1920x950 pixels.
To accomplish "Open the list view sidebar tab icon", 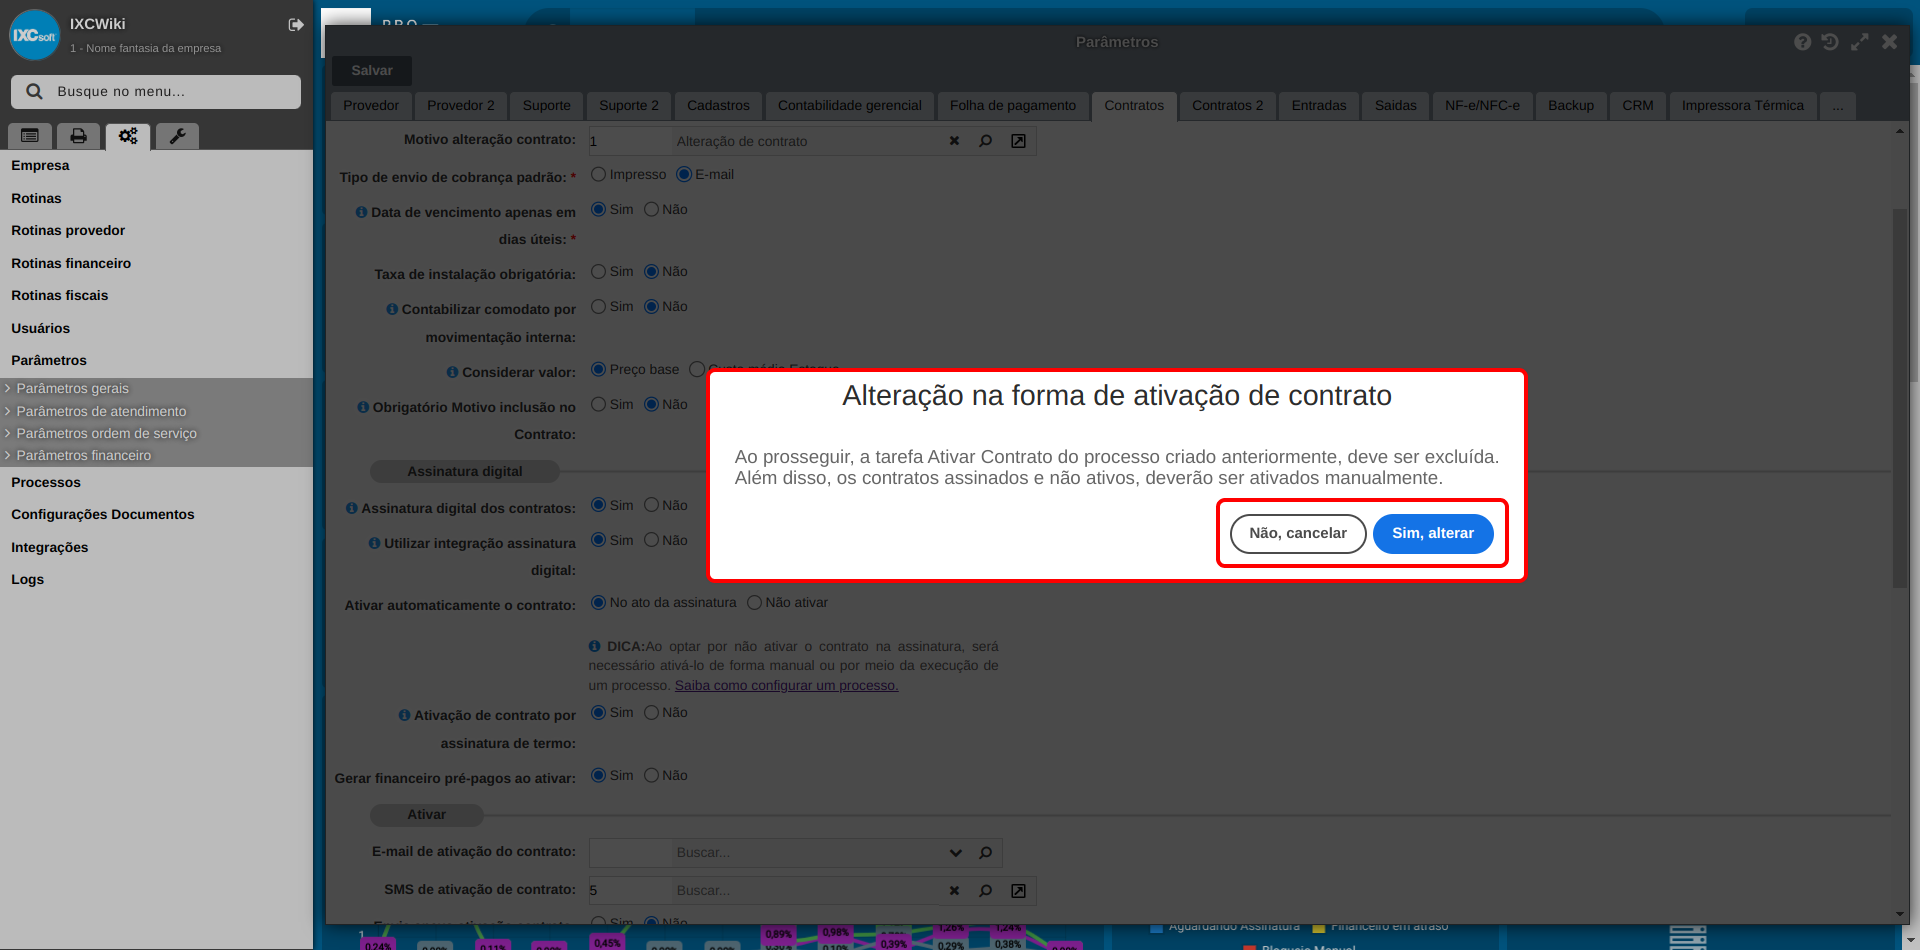I will (x=30, y=136).
